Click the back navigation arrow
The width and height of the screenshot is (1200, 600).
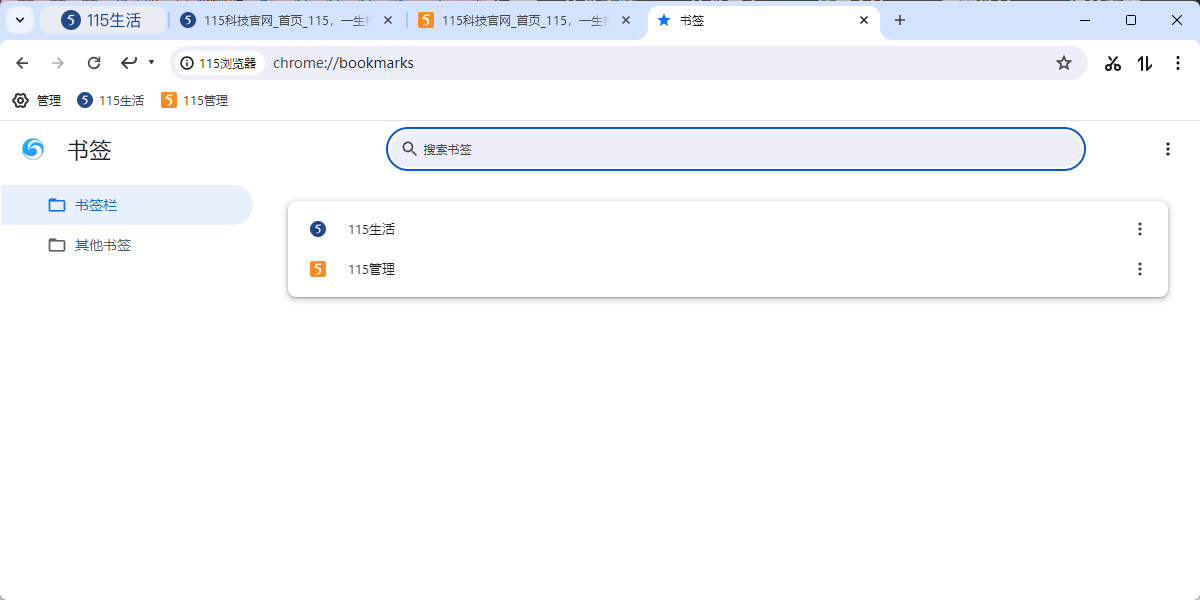(x=22, y=63)
